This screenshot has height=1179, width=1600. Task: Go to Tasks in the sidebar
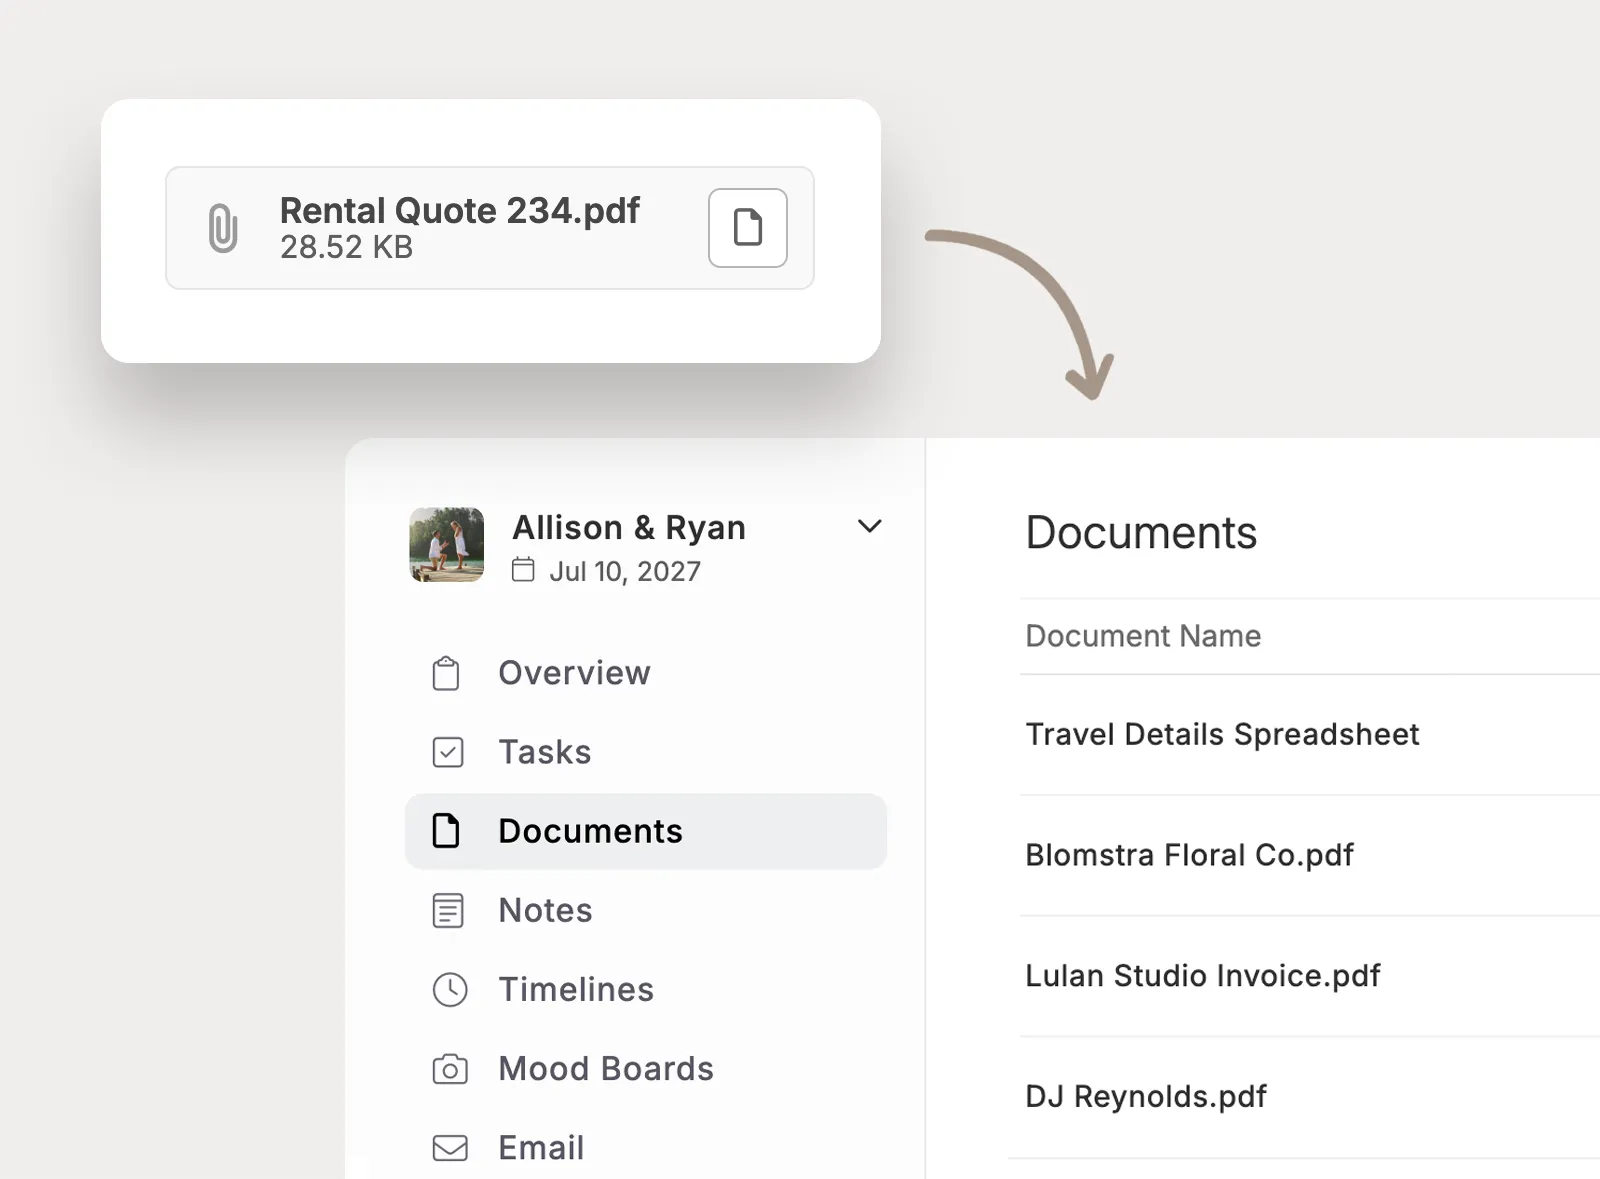(x=646, y=752)
